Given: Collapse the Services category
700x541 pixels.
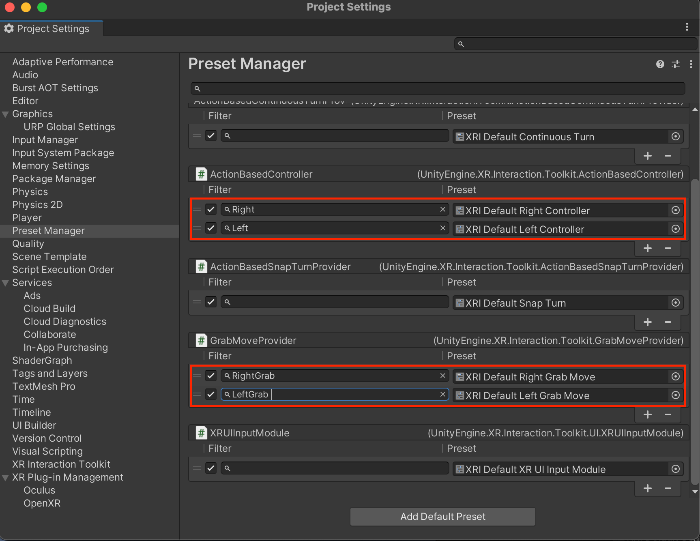Looking at the screenshot, I should point(5,283).
